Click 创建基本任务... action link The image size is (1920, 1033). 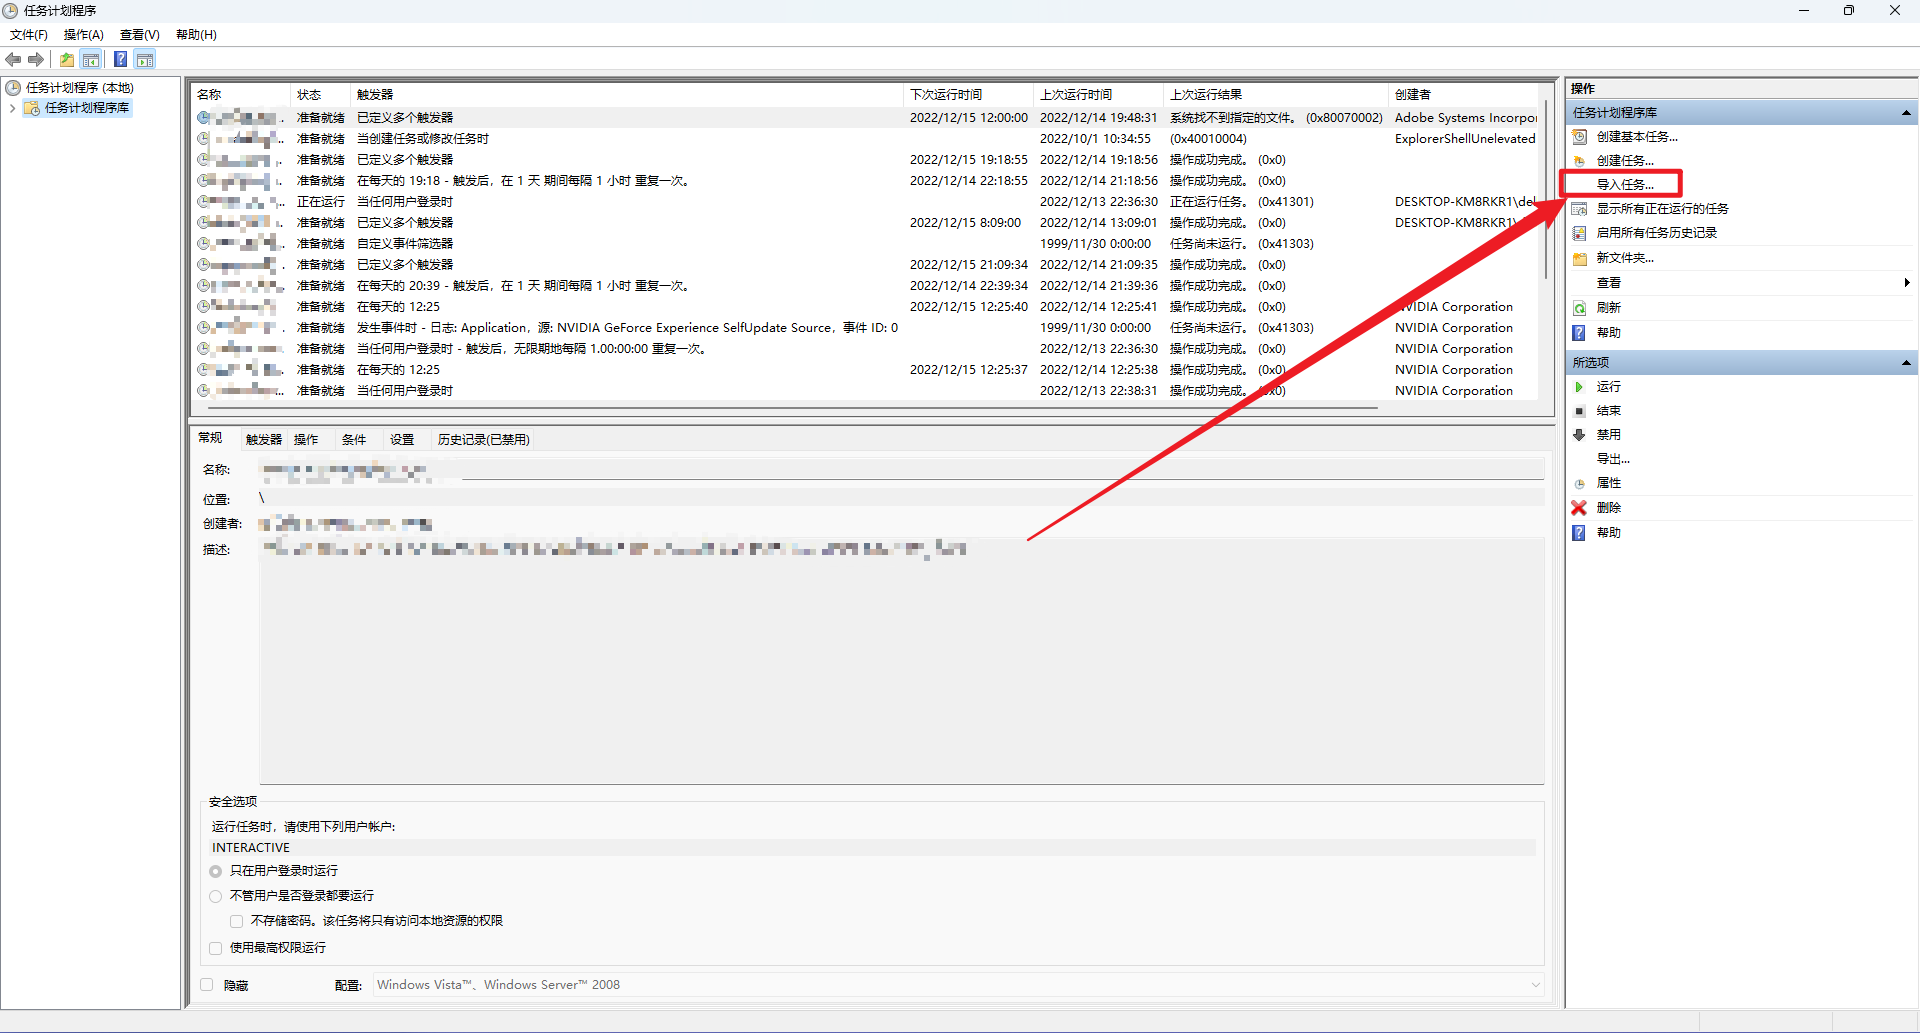[x=1637, y=137]
